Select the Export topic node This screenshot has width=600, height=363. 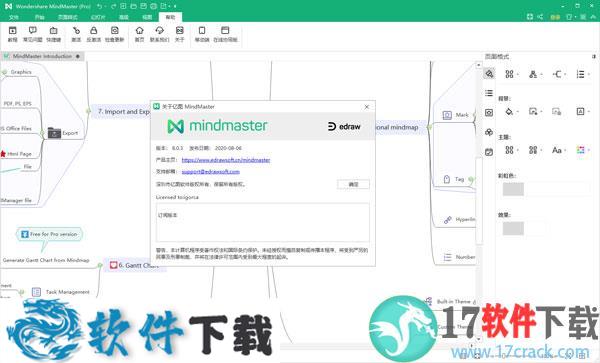(63, 133)
